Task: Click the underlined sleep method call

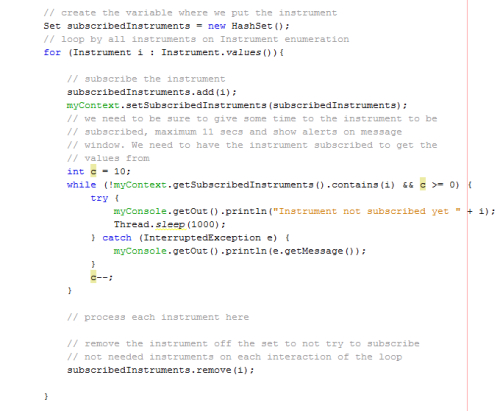Action: 170,224
